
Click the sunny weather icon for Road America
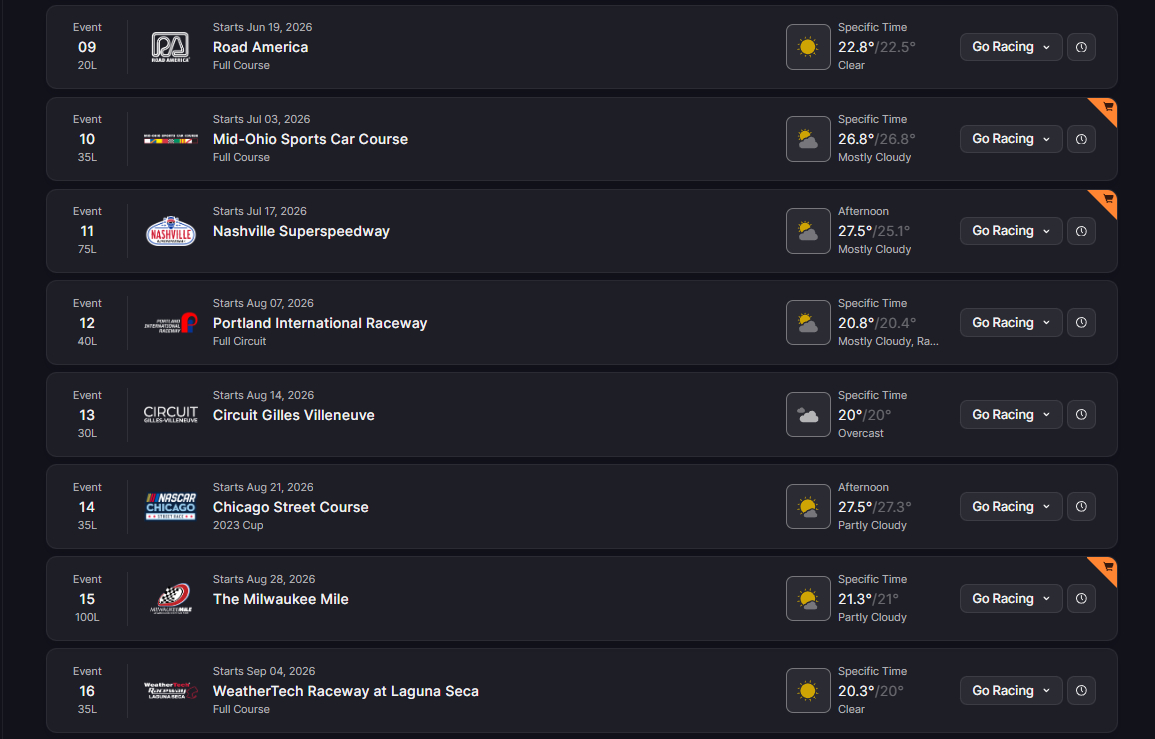(808, 47)
